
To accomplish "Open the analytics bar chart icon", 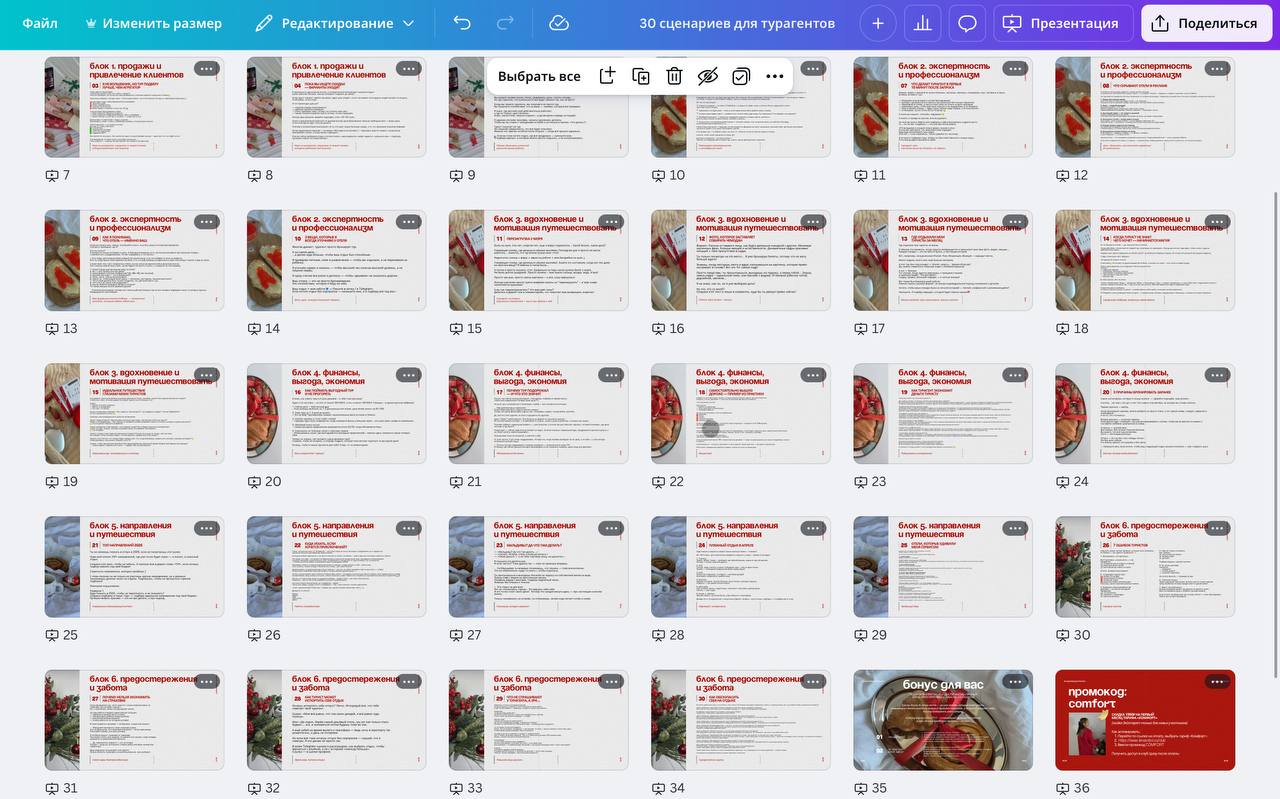I will [922, 23].
